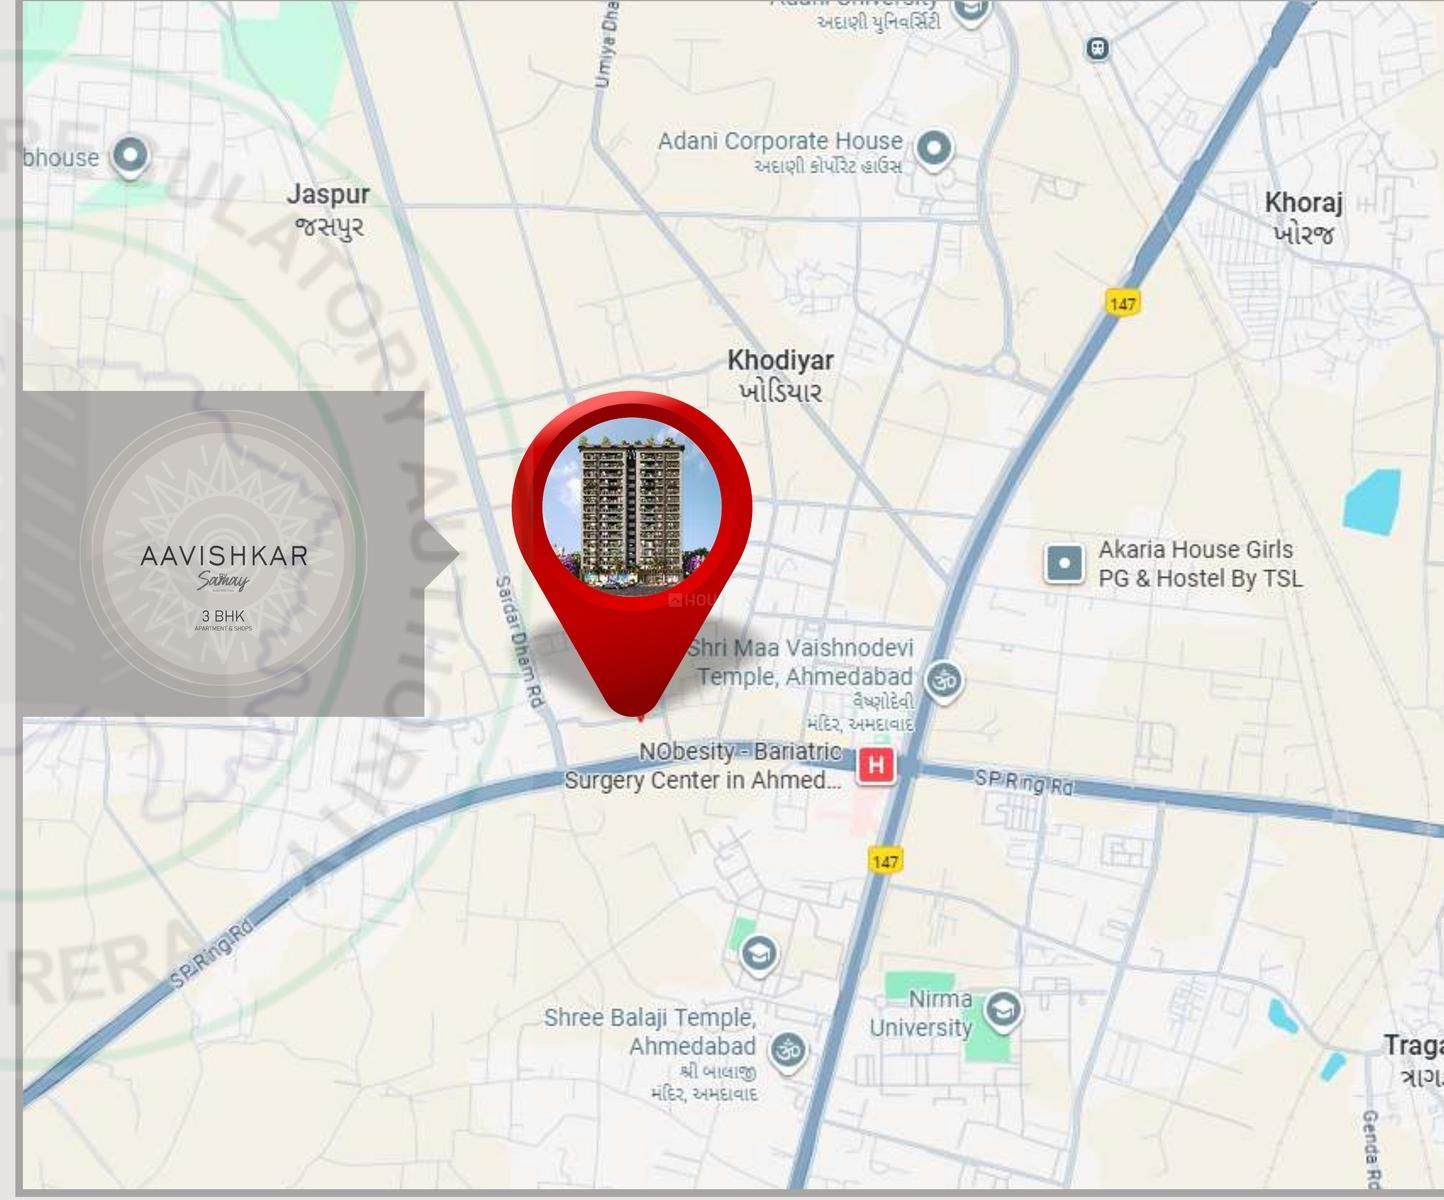Click the large red location pin
The image size is (1444, 1200).
tap(632, 660)
